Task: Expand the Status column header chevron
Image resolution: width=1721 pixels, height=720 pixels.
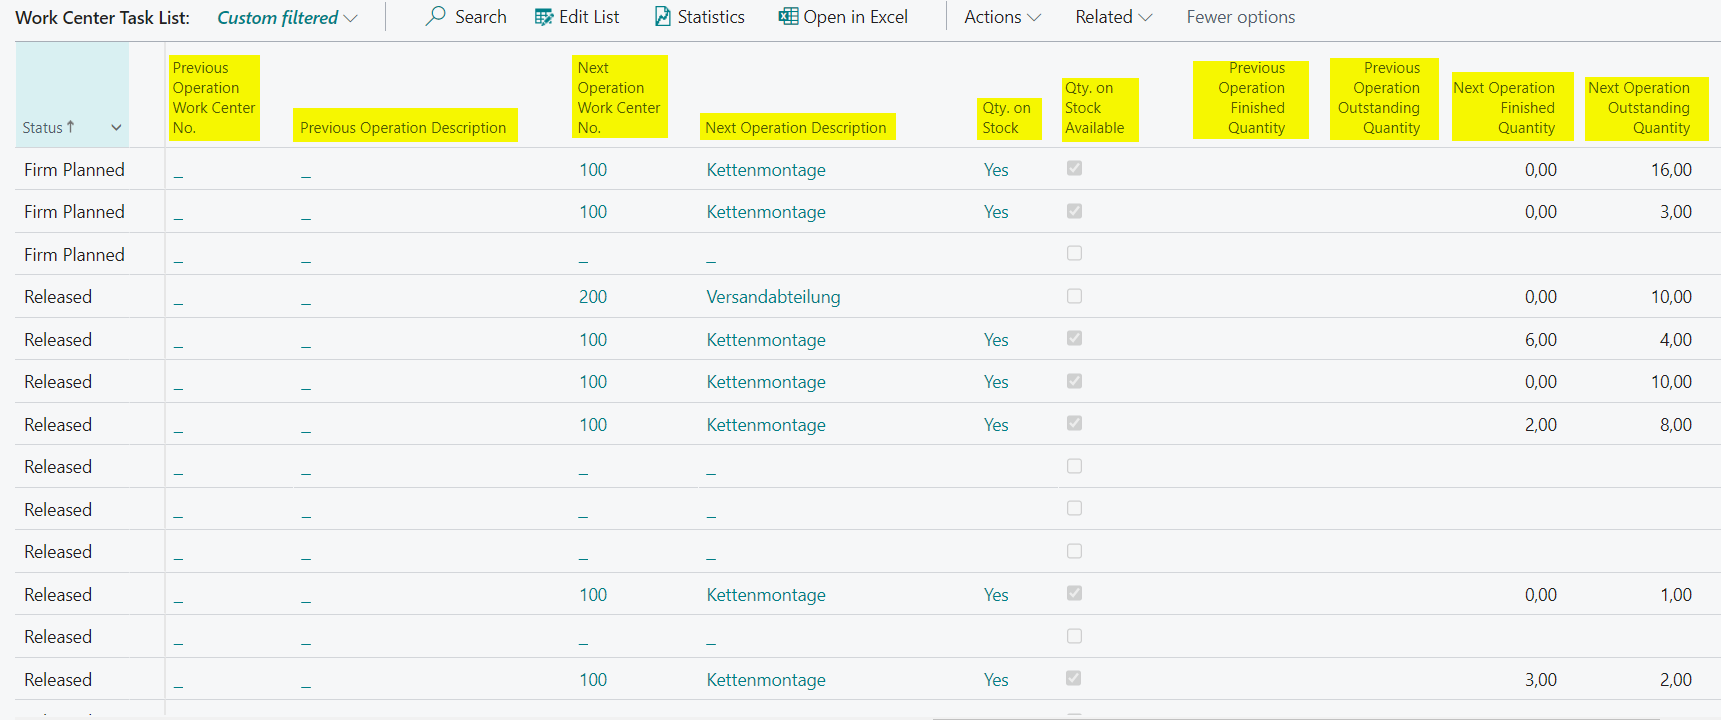Action: click(116, 128)
